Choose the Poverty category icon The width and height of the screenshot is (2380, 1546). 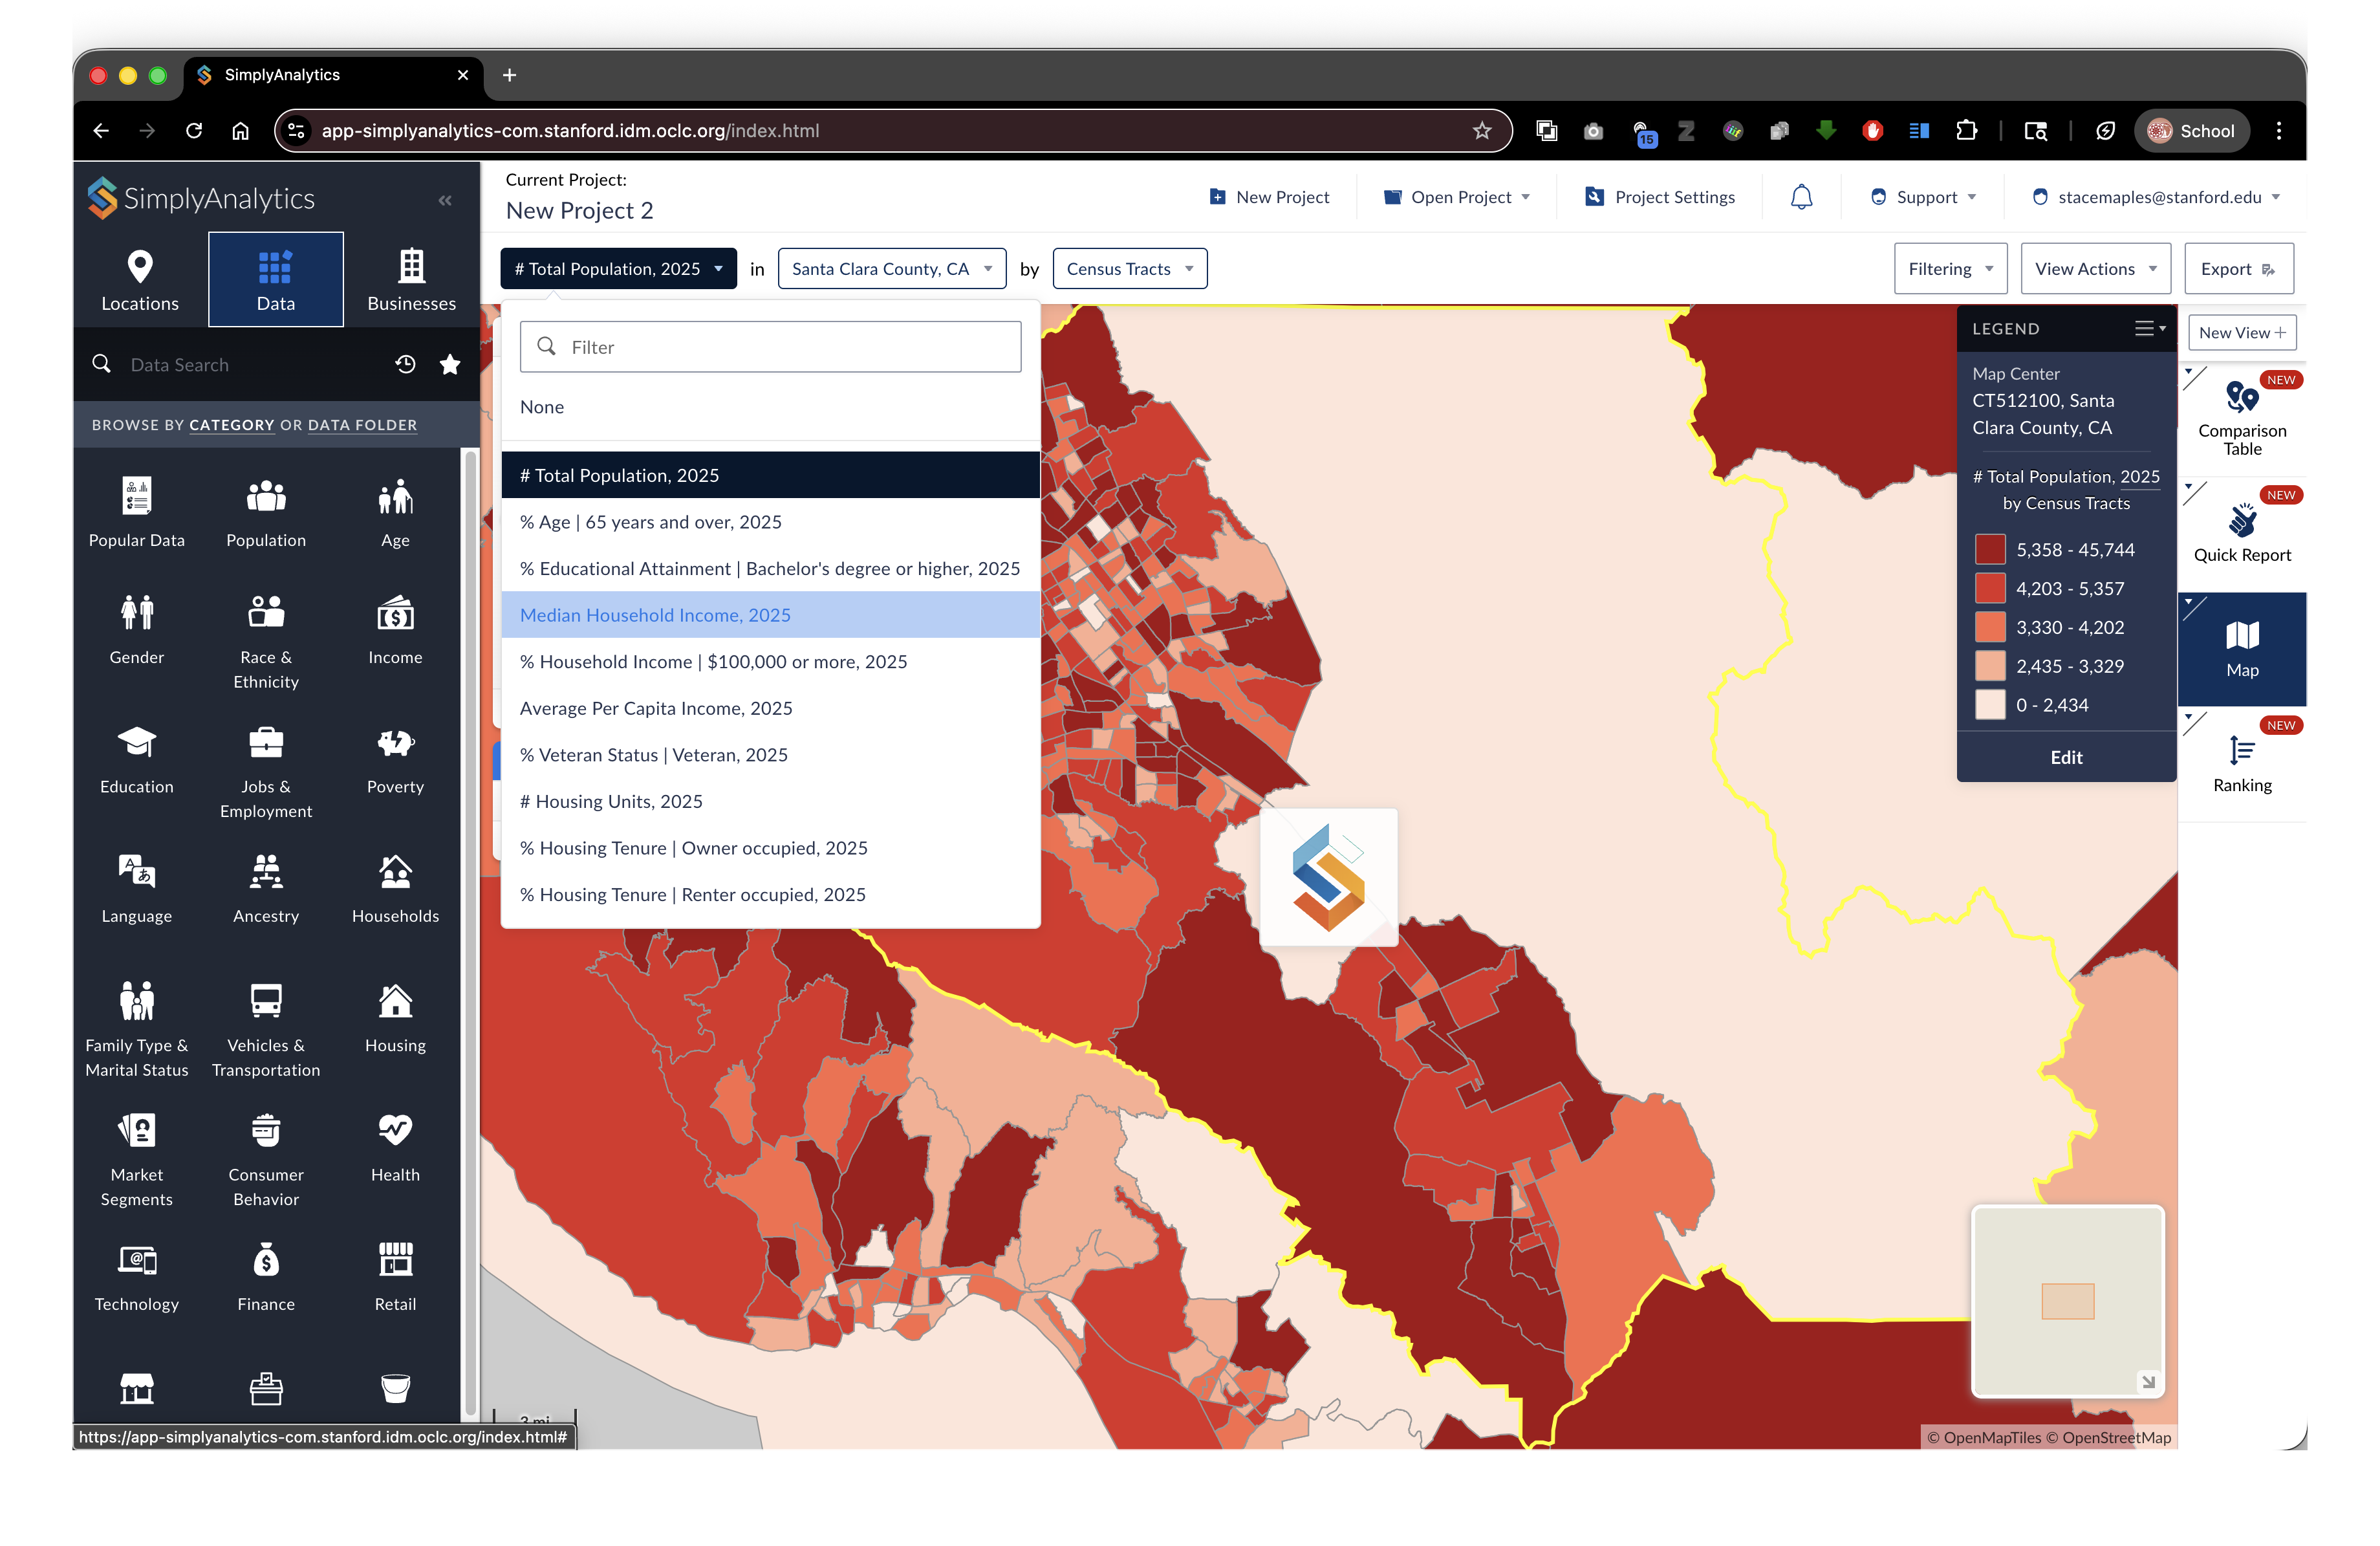(x=395, y=742)
